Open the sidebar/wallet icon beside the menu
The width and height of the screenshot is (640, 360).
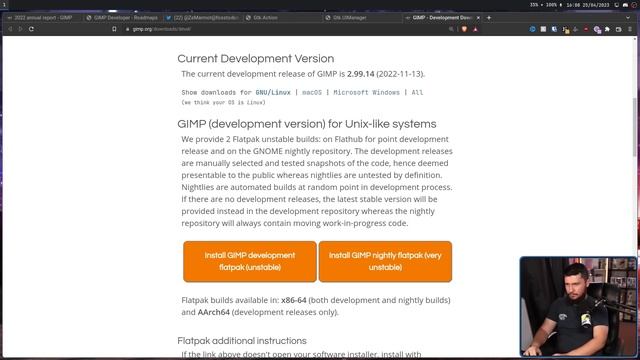pyautogui.click(x=619, y=29)
